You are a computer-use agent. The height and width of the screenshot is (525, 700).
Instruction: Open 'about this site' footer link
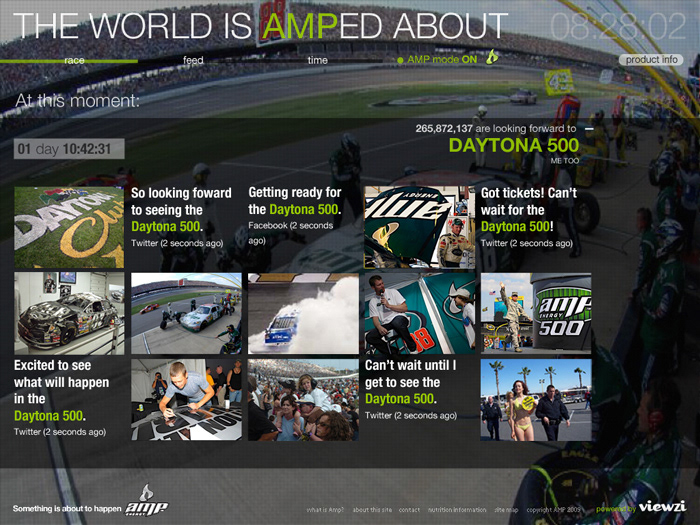pyautogui.click(x=372, y=509)
